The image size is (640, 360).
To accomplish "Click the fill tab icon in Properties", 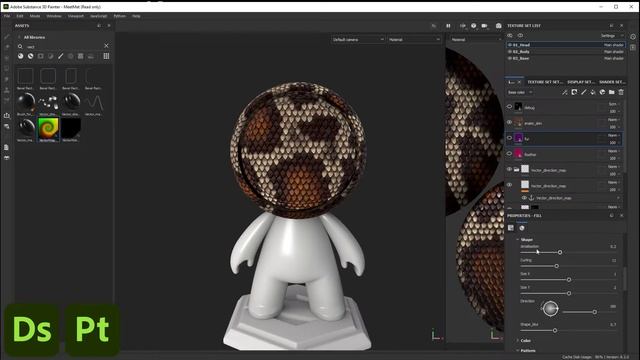I will [511, 228].
